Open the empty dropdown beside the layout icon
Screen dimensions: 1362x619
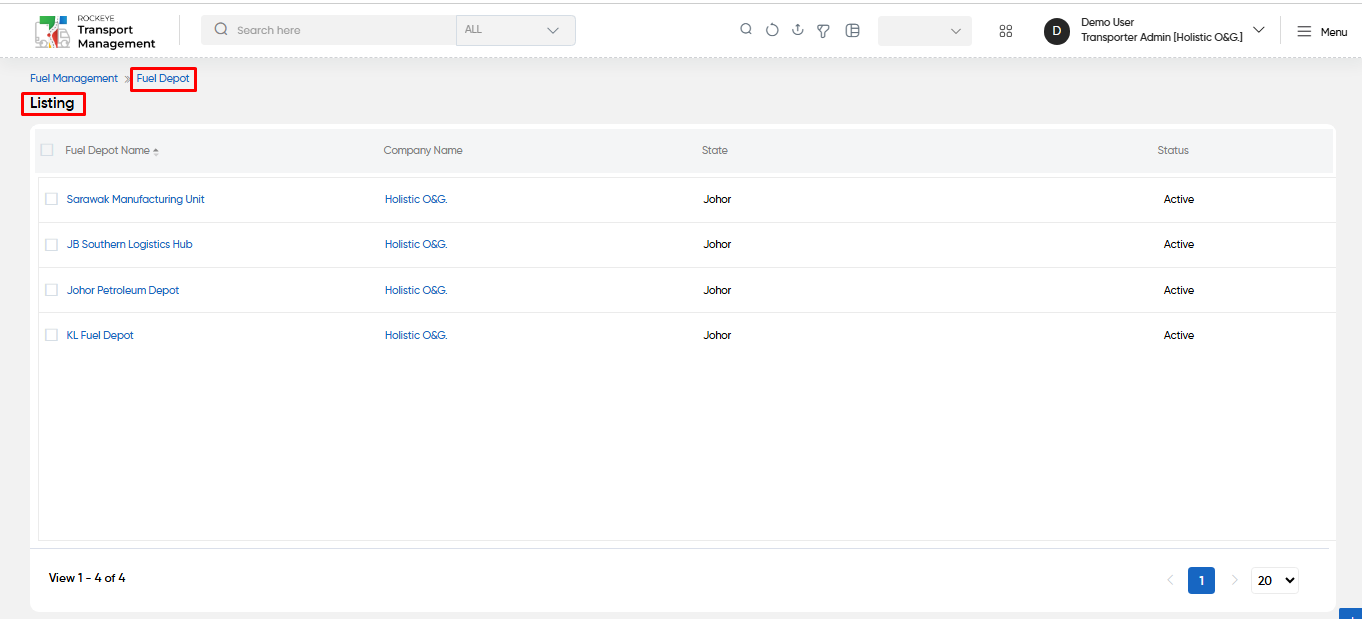925,31
